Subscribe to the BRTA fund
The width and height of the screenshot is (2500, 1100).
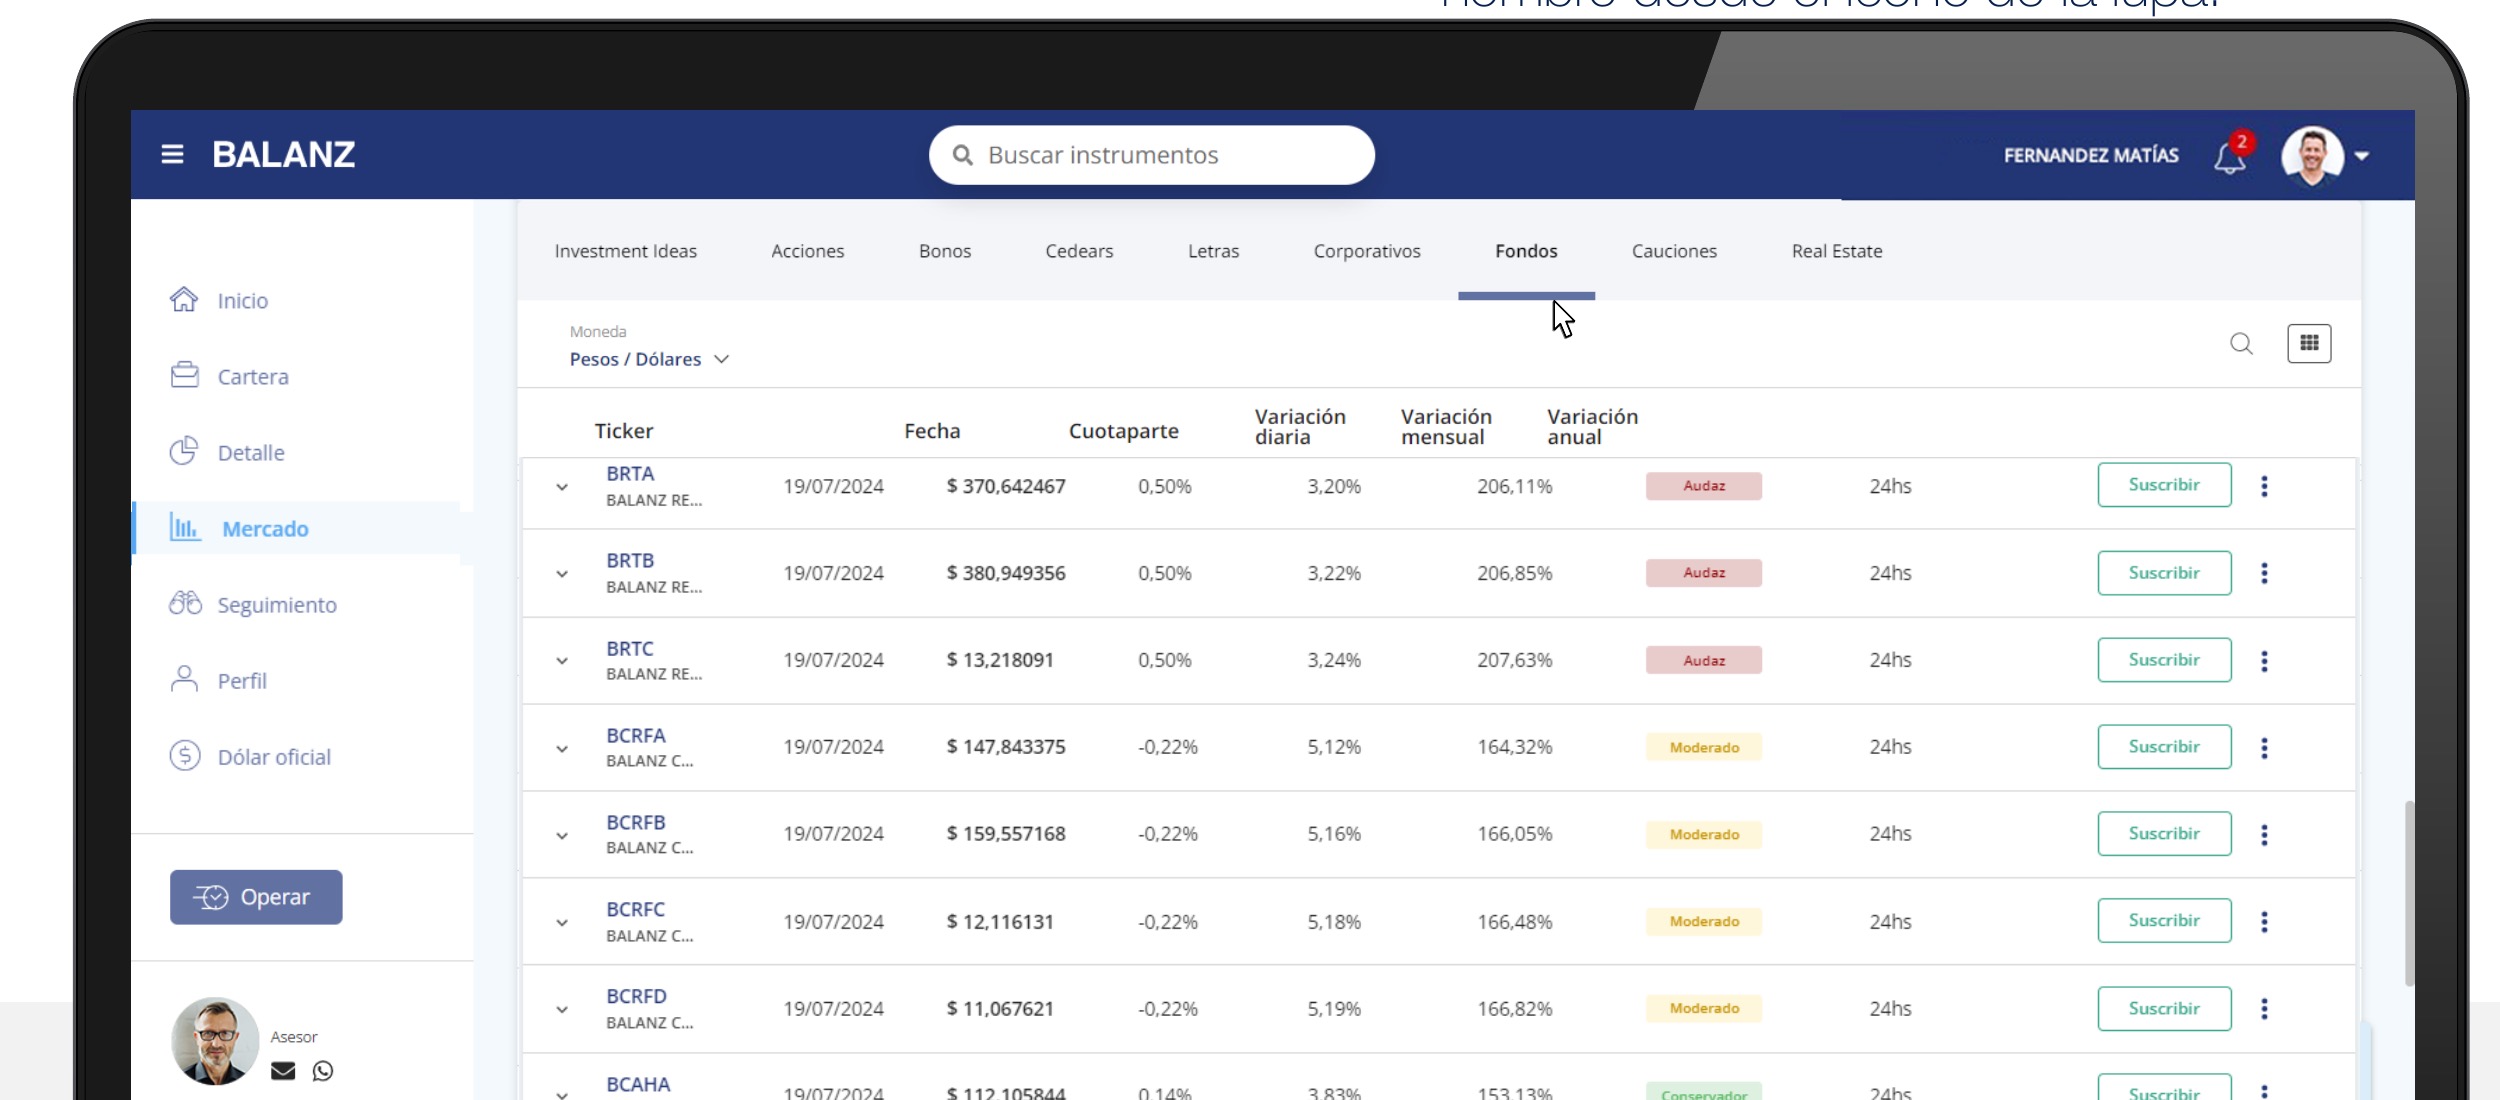[x=2164, y=485]
